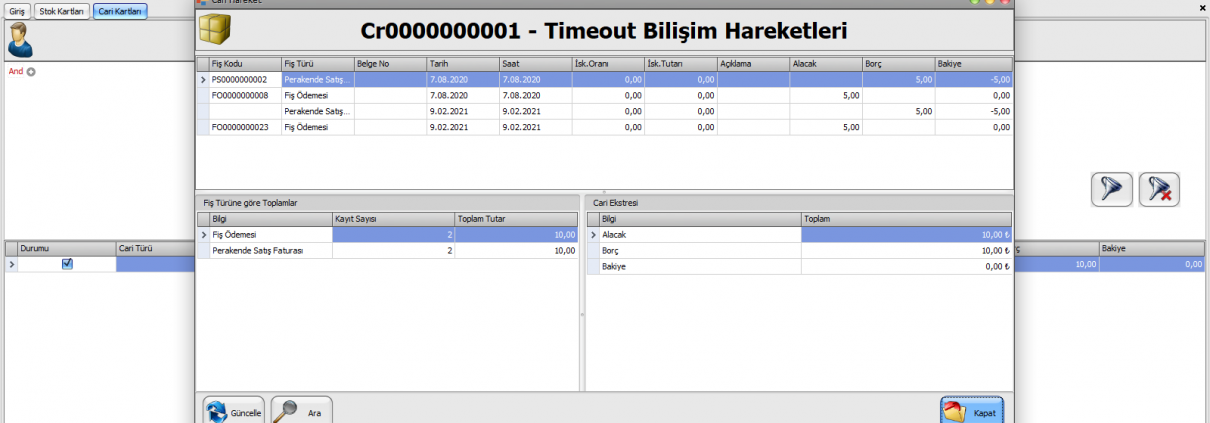Select row PS0000000002

pyautogui.click(x=604, y=79)
